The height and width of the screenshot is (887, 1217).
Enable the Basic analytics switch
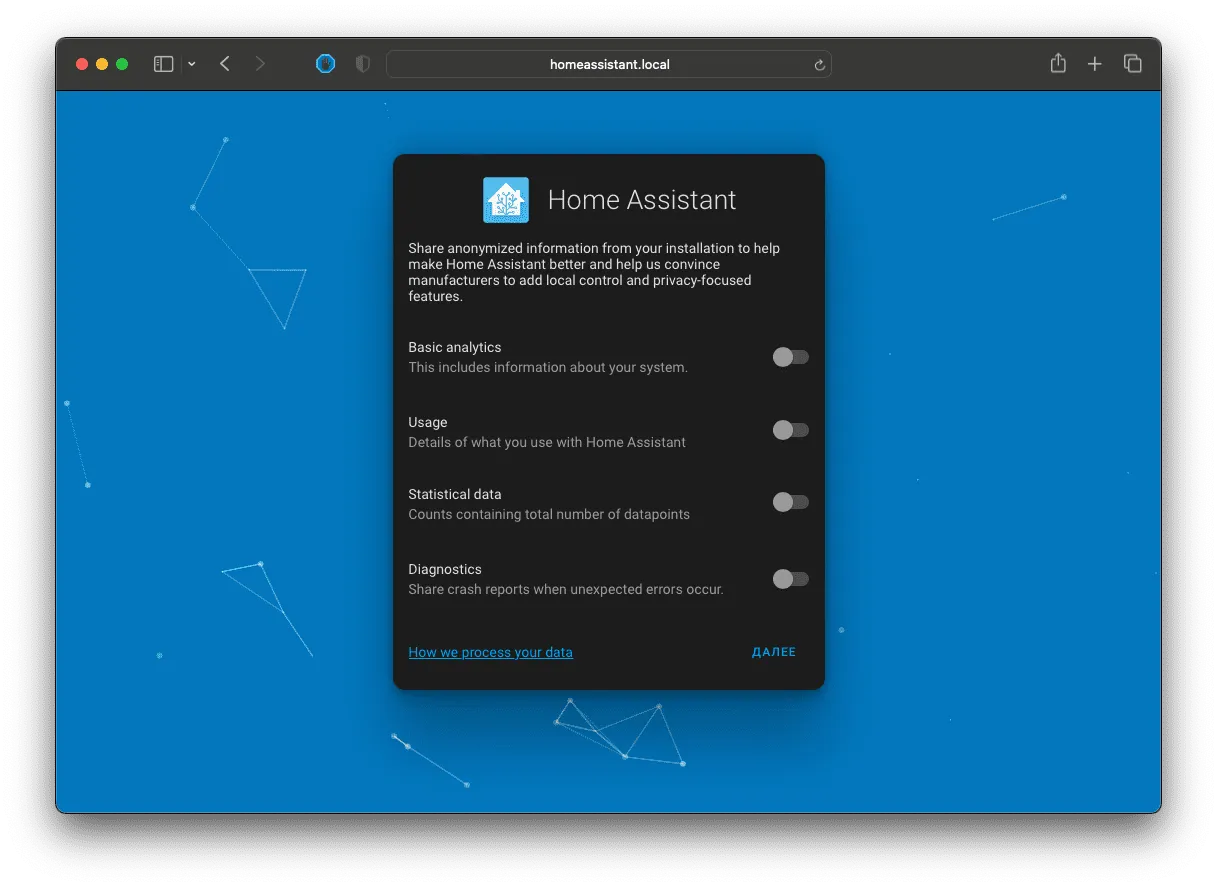[790, 357]
